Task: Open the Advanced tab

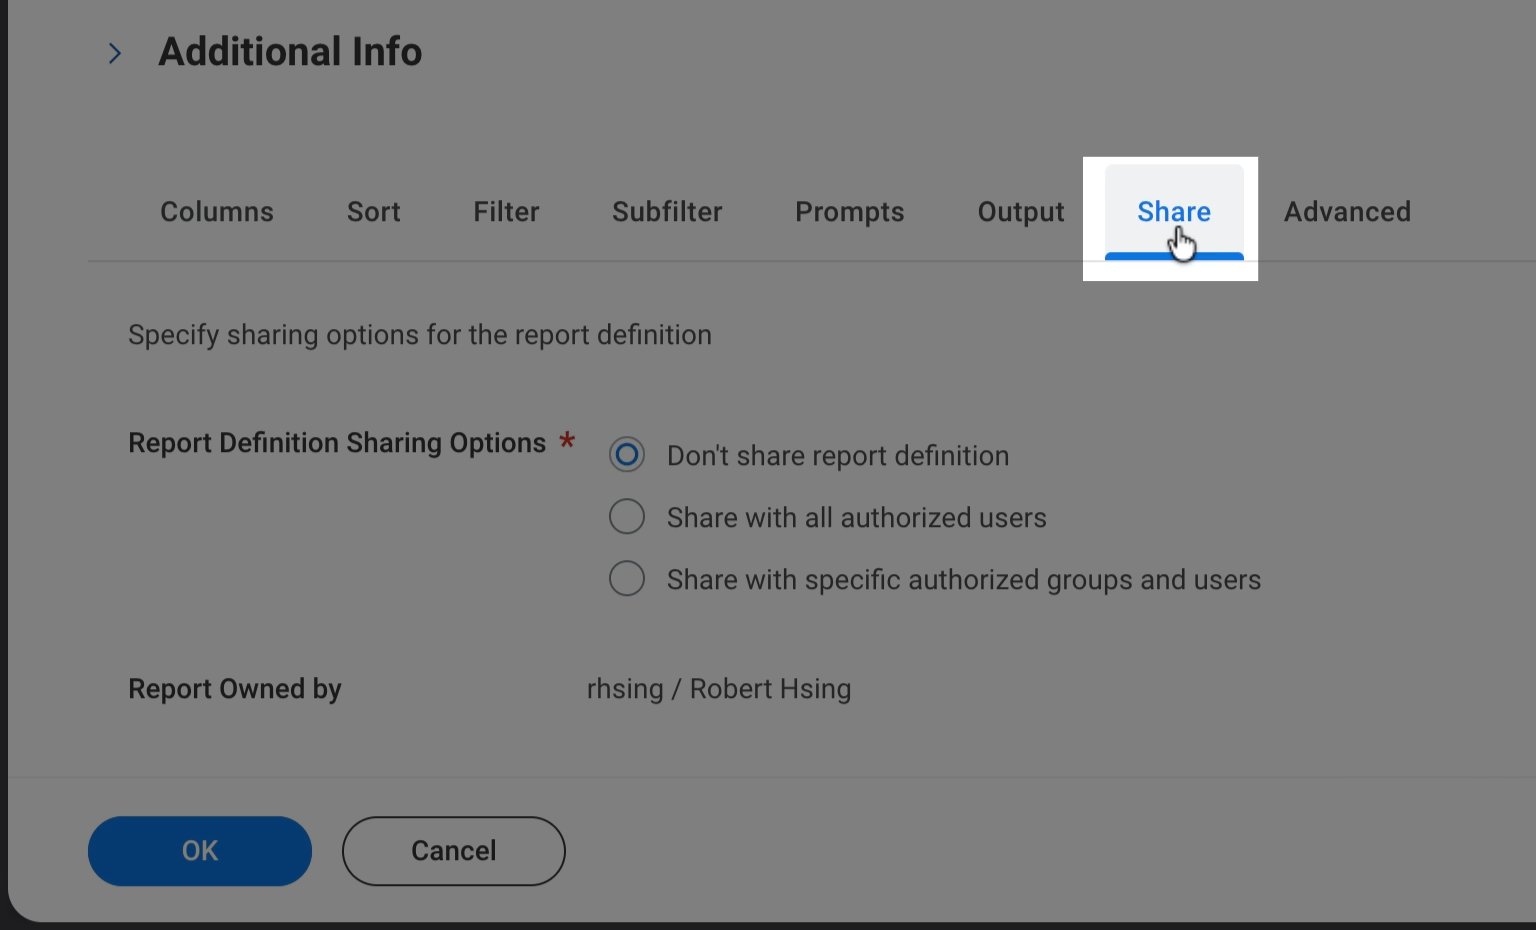Action: 1348,212
